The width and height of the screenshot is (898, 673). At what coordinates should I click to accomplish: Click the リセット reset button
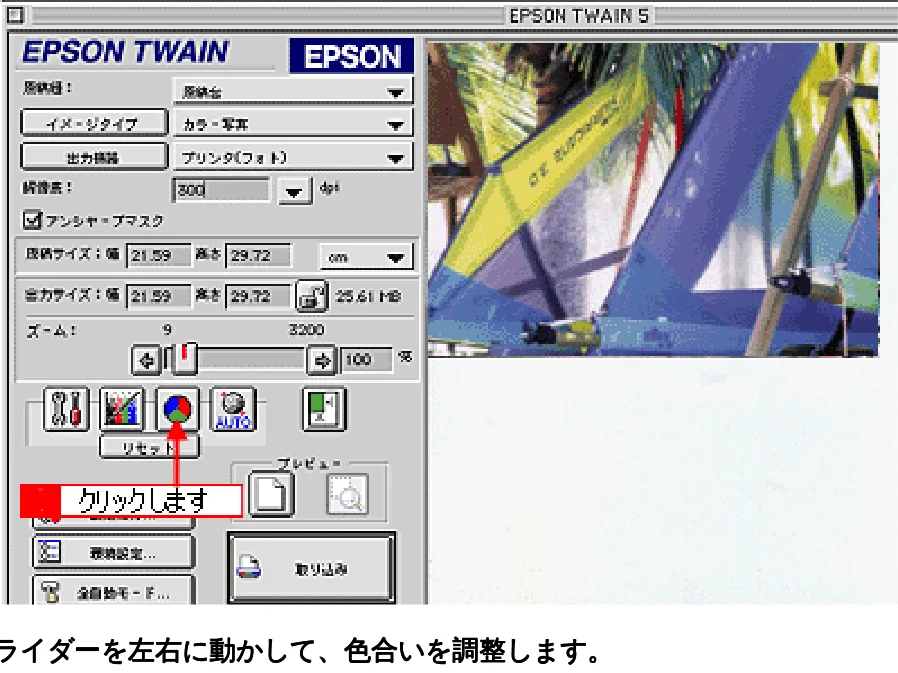point(149,447)
